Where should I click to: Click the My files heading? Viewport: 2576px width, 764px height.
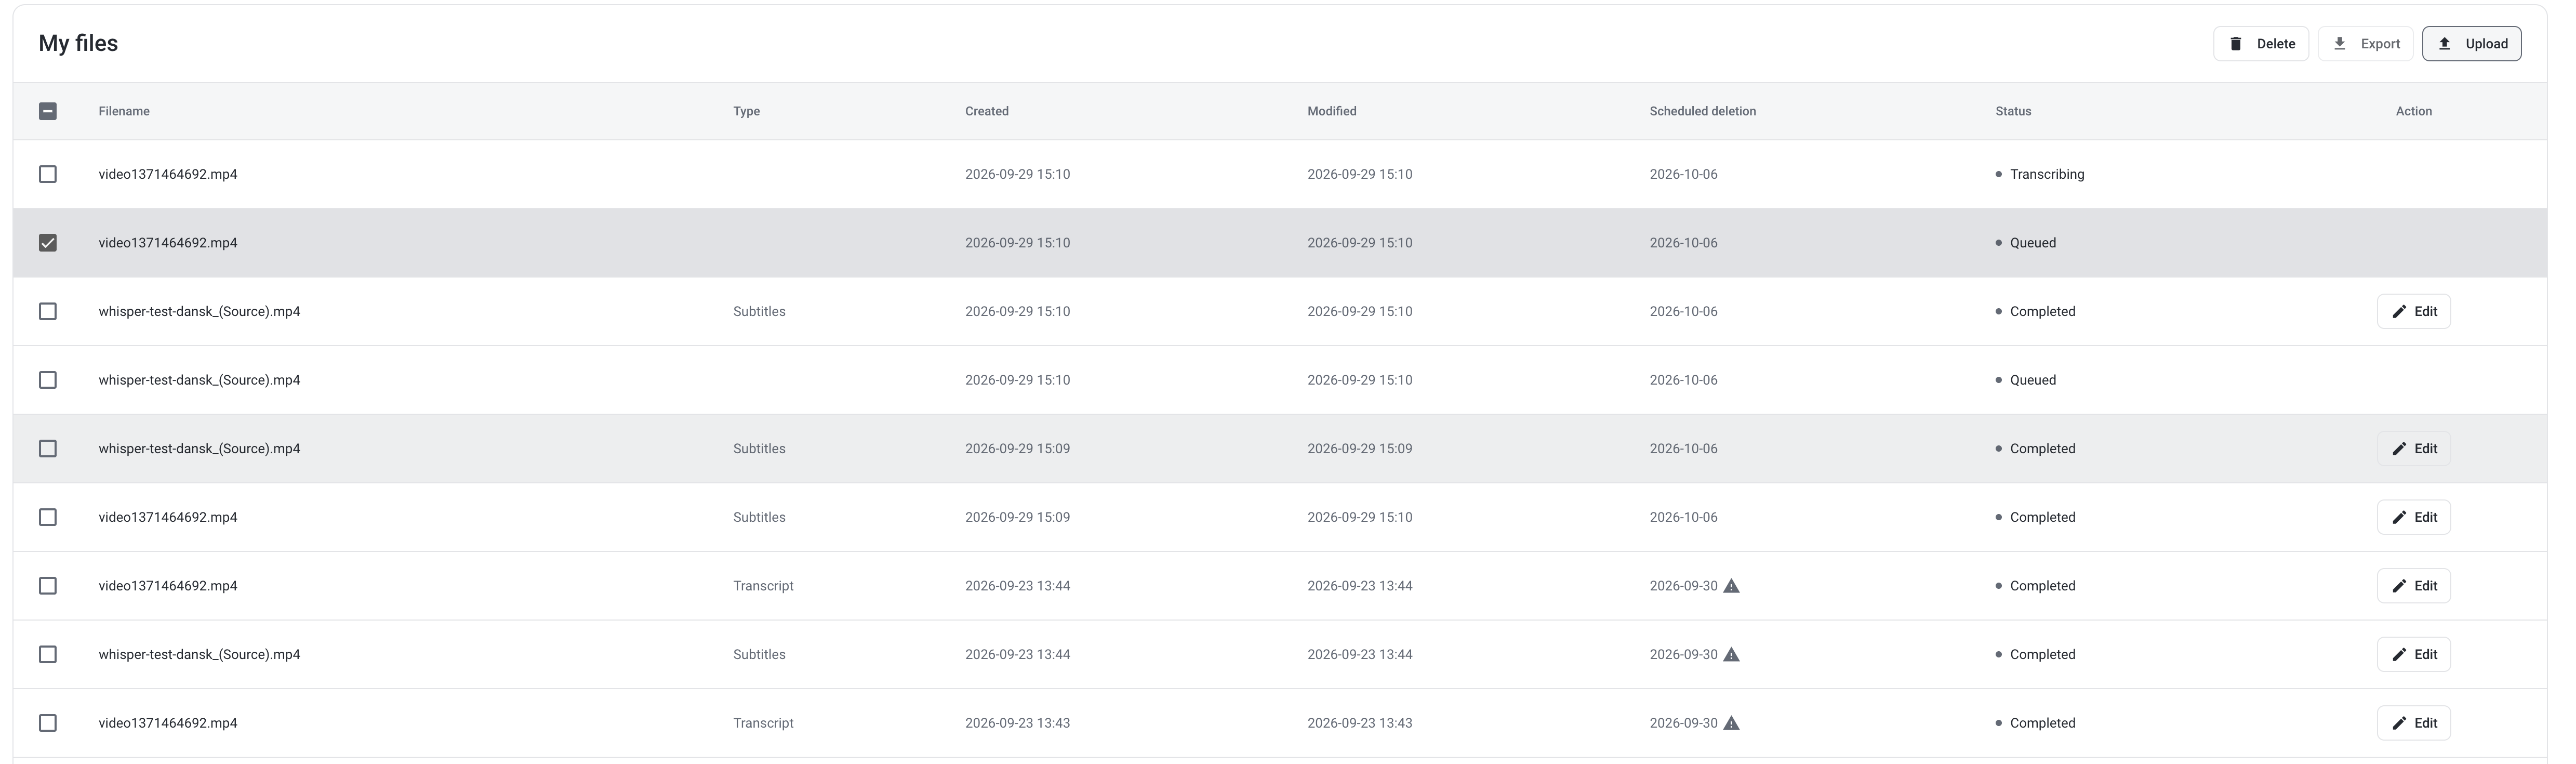[x=78, y=43]
